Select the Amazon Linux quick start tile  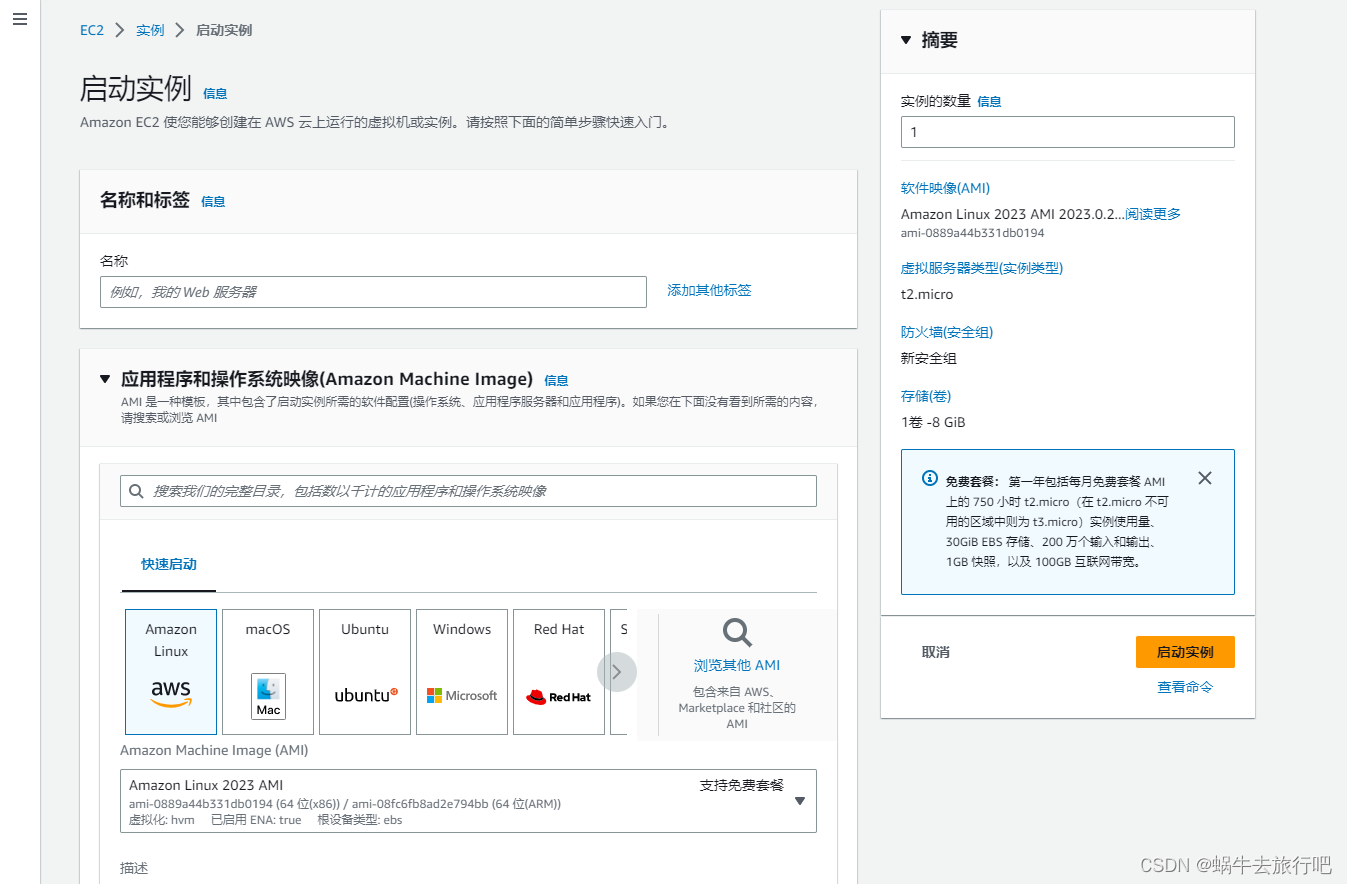tap(171, 672)
